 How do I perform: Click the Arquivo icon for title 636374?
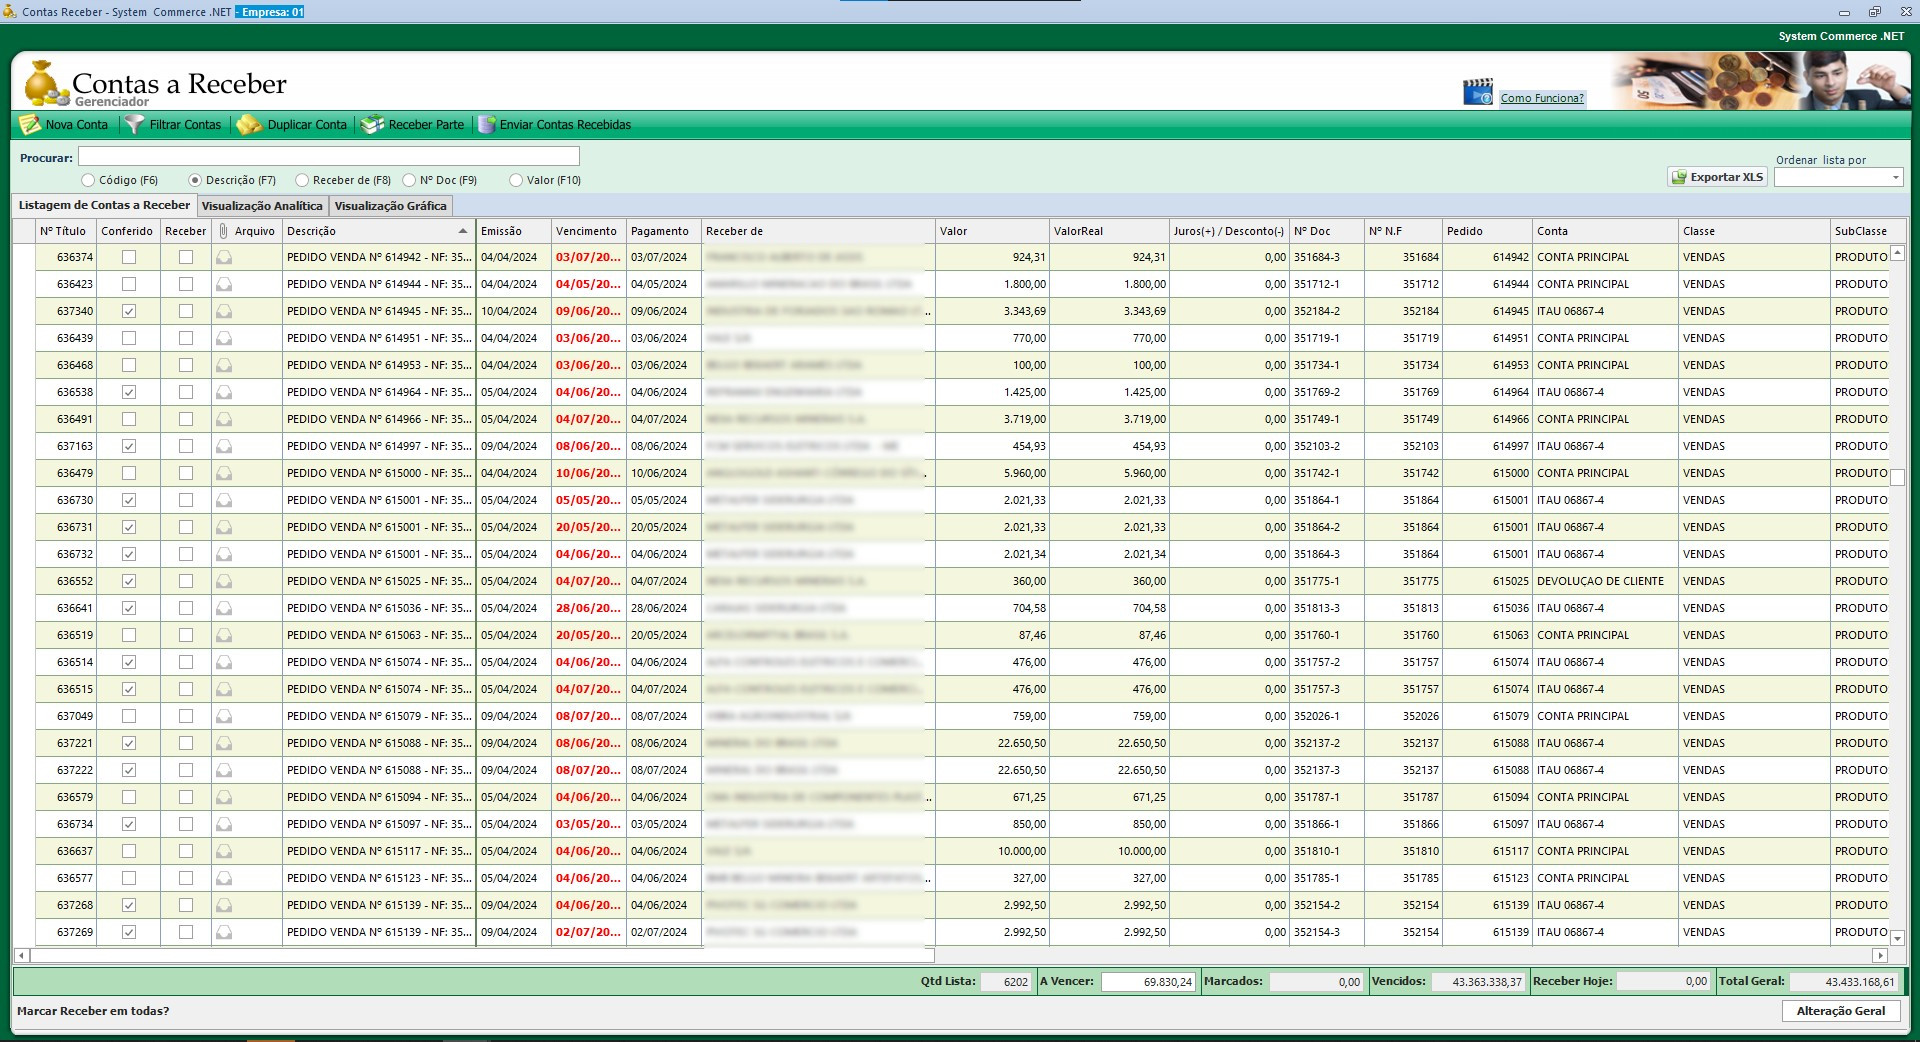(x=224, y=258)
